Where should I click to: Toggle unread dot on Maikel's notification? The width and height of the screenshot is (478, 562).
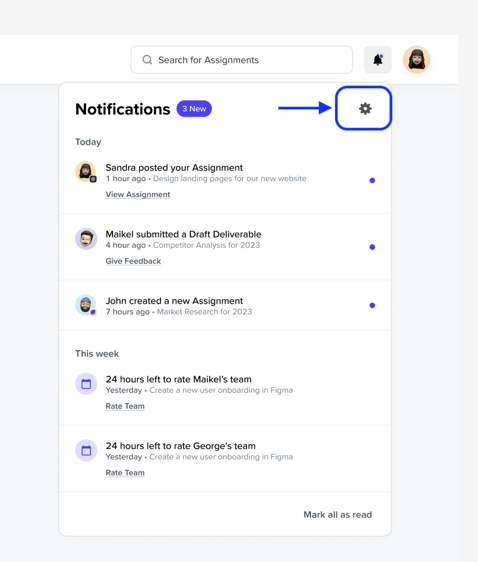point(372,247)
